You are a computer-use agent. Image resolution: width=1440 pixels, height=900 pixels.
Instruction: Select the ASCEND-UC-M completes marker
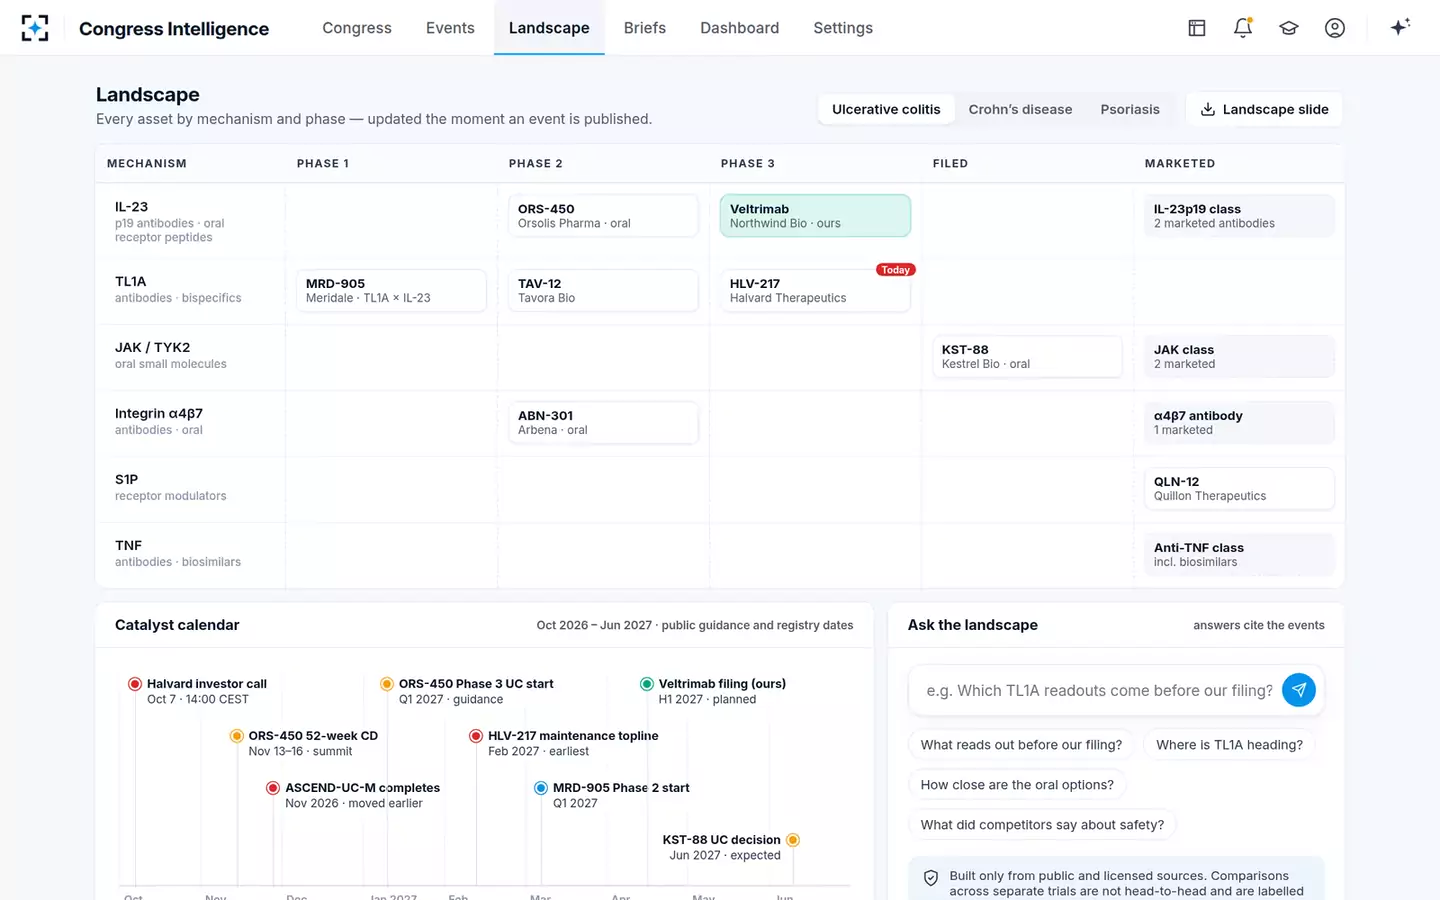click(273, 788)
